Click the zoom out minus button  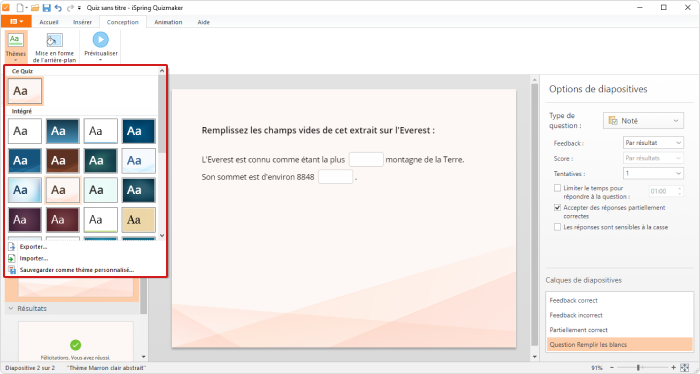click(612, 368)
